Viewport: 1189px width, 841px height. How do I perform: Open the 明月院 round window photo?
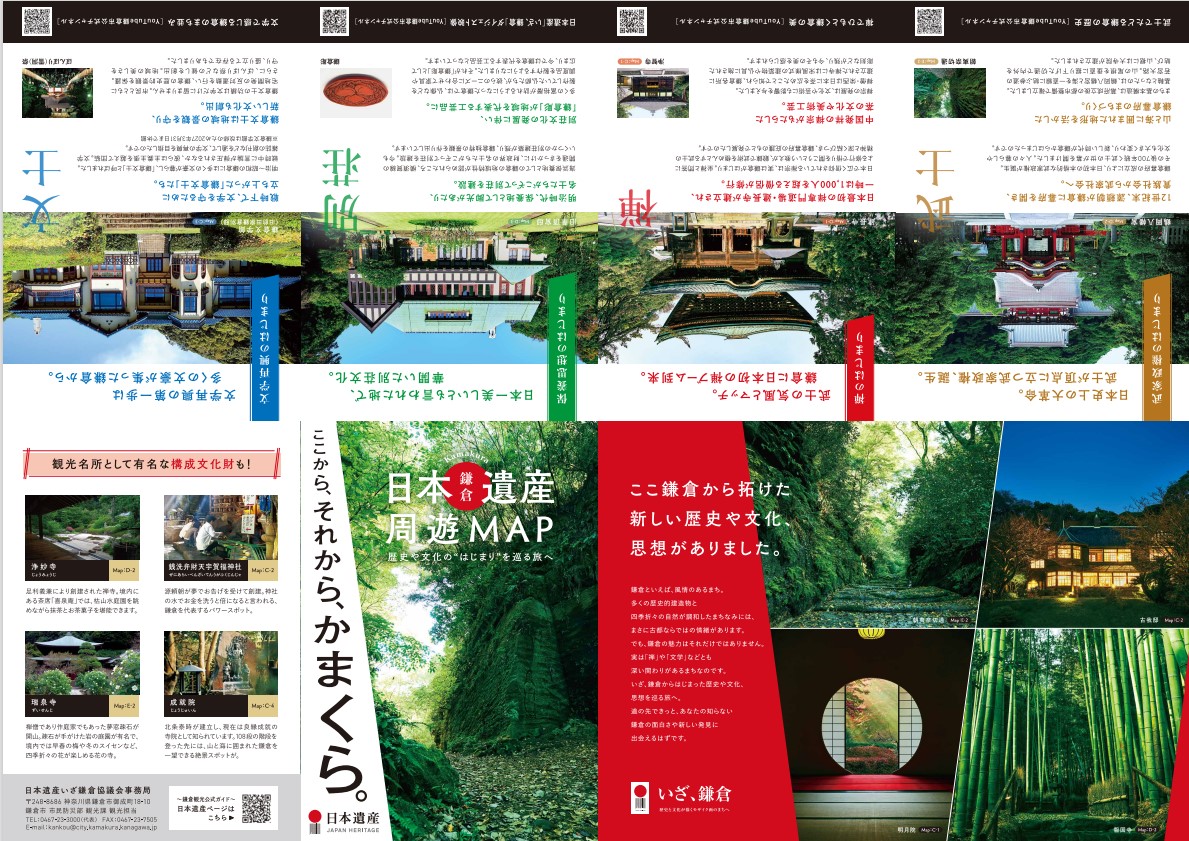coord(872,734)
